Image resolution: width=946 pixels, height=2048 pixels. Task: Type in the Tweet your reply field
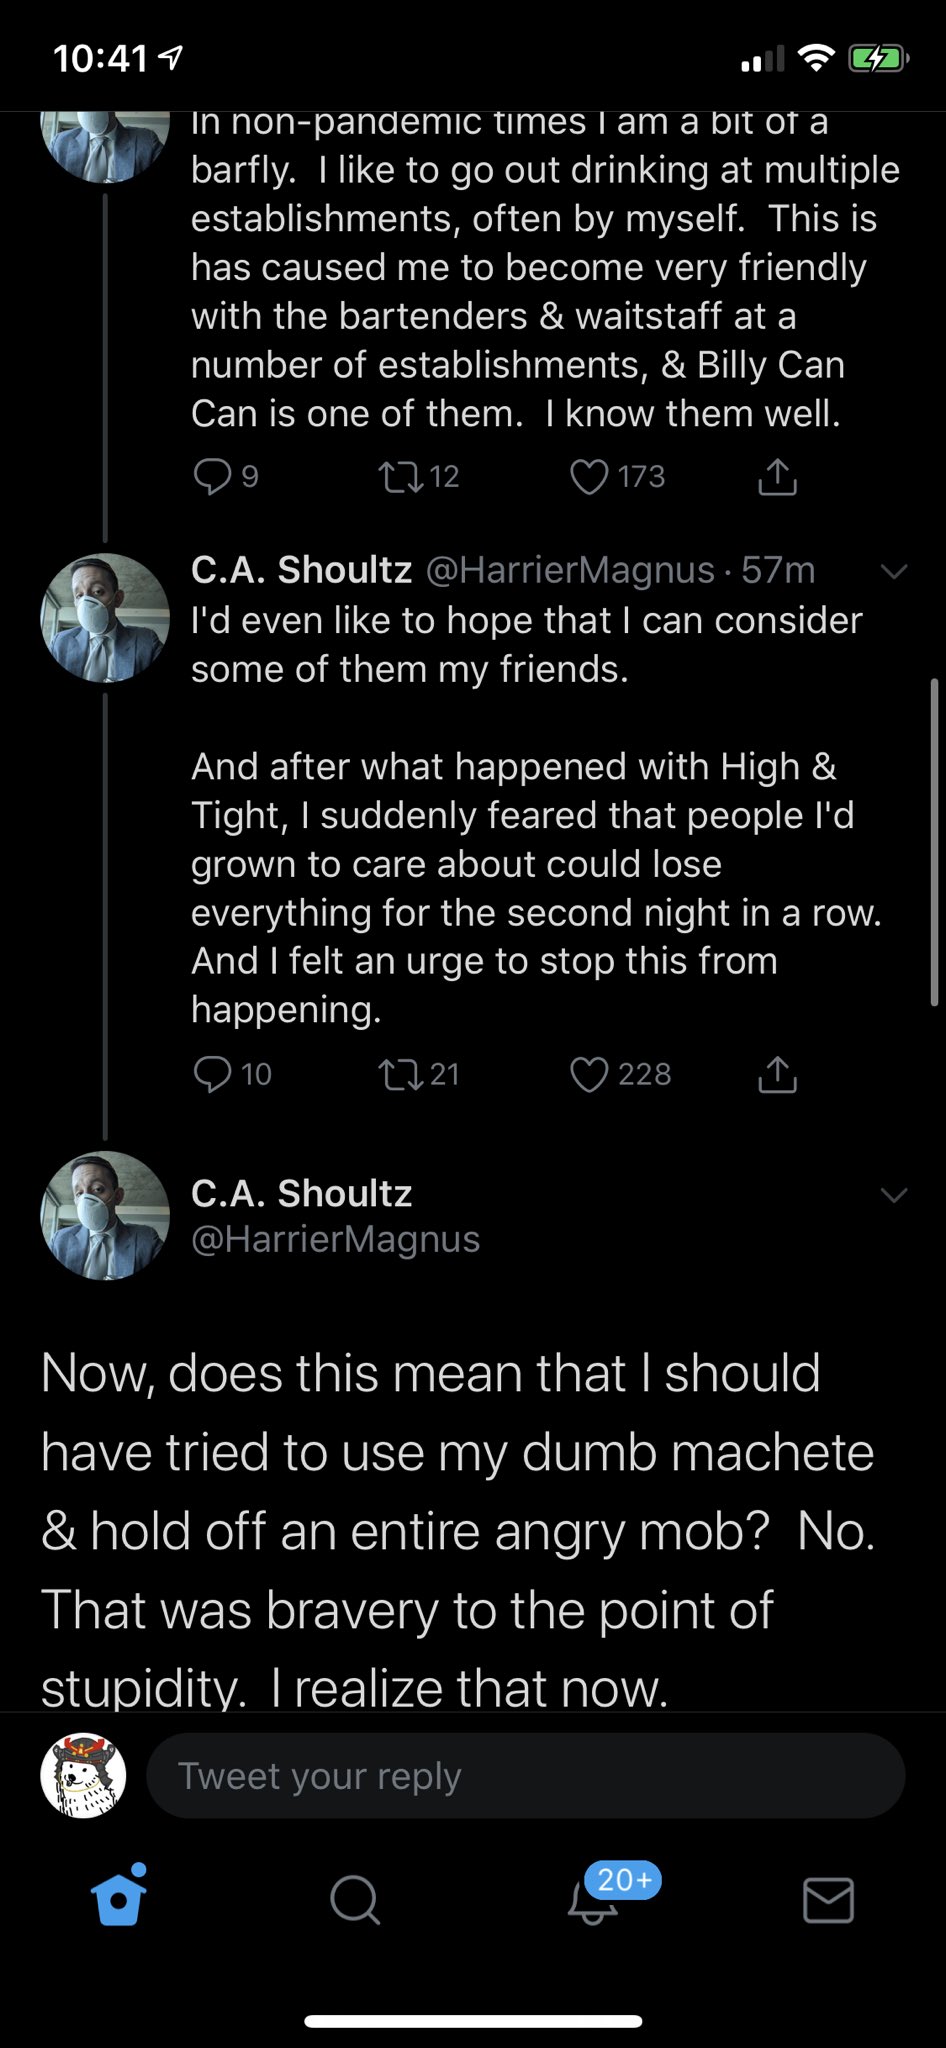[525, 1776]
